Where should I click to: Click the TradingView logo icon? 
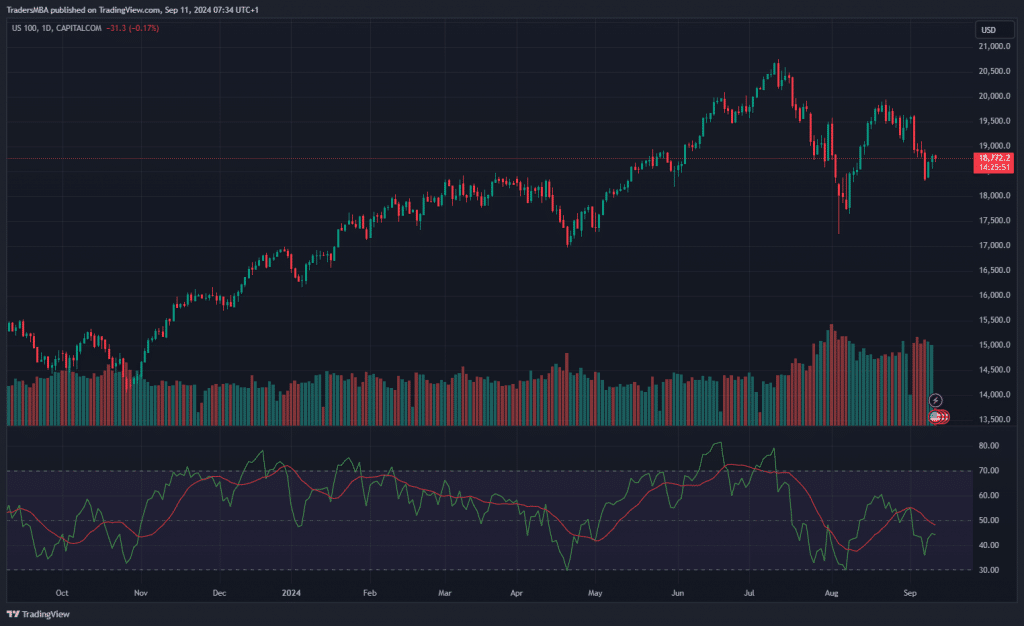tap(14, 614)
